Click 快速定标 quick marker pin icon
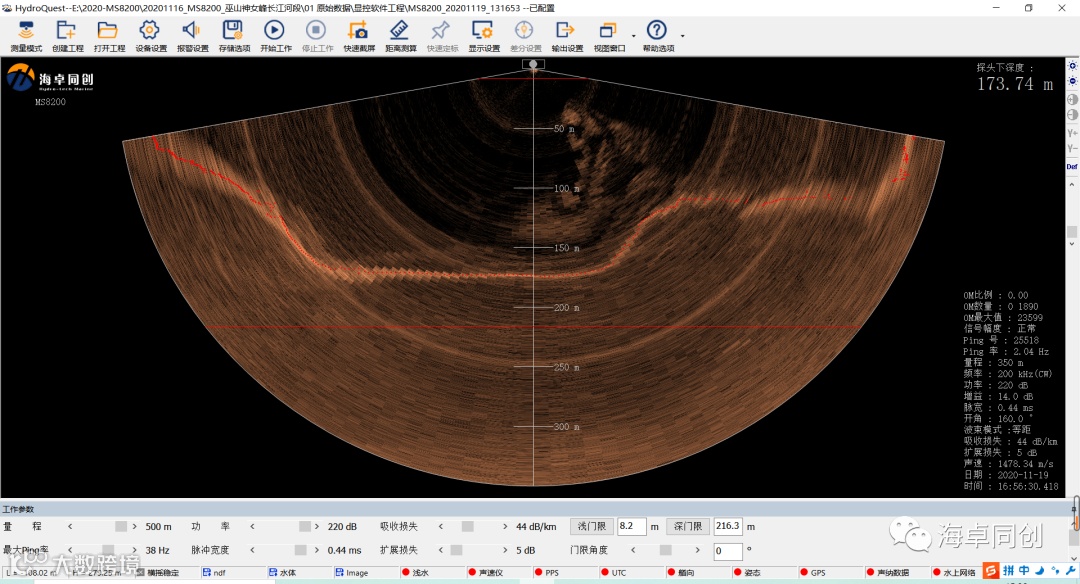1080x584 pixels. [441, 31]
